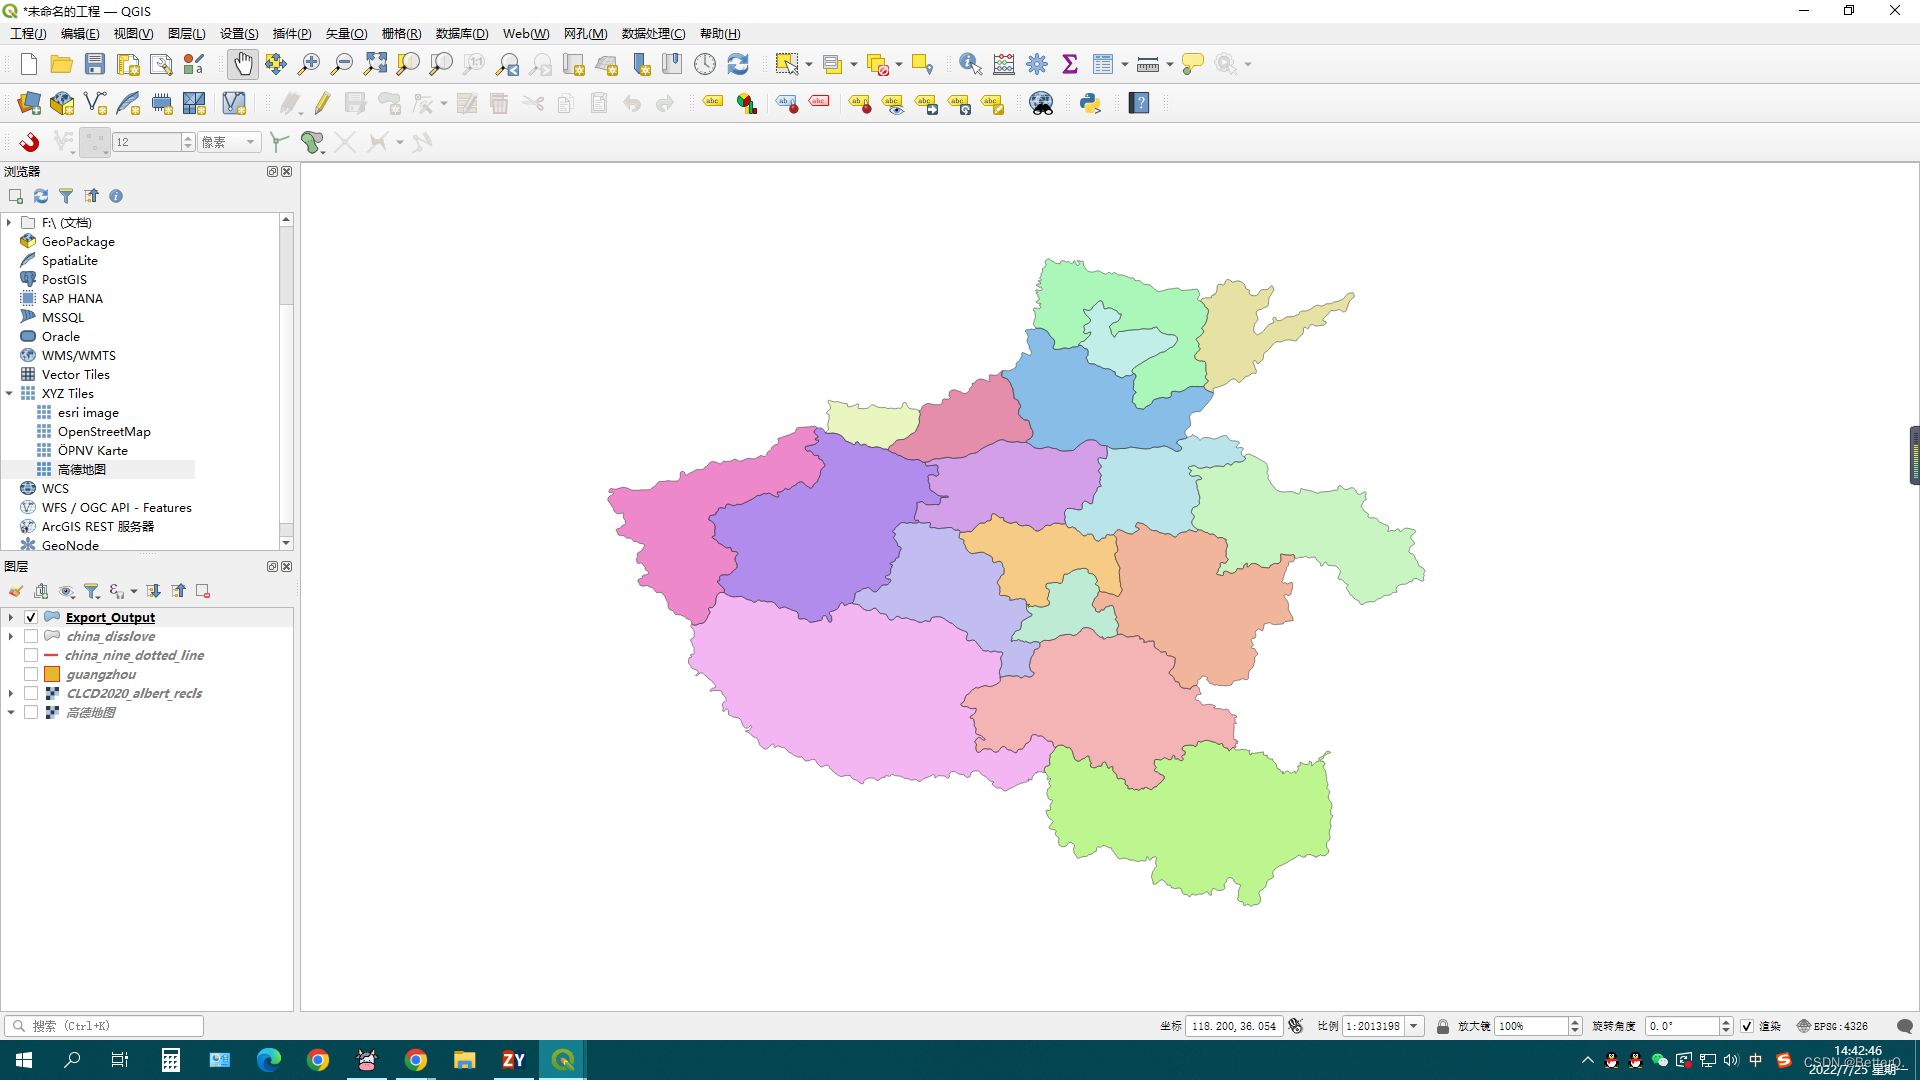
Task: Click the Refresh map icon
Action: click(738, 64)
